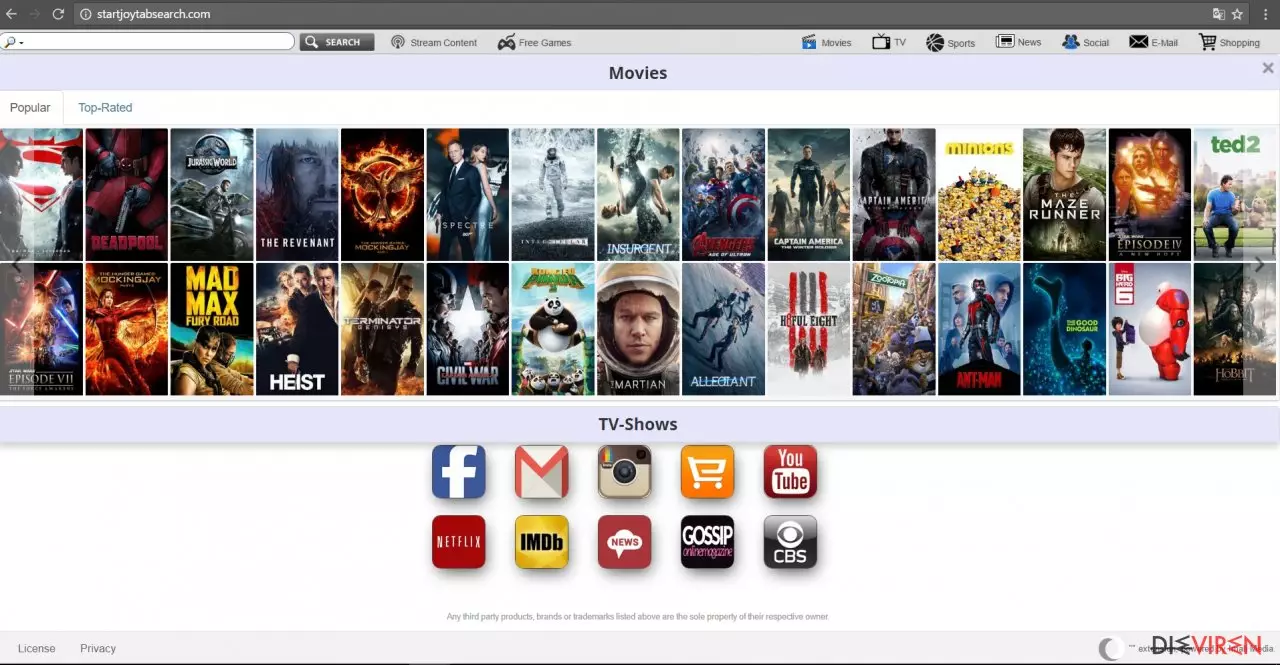
Task: Open the Privacy link in footer
Action: [x=98, y=649]
